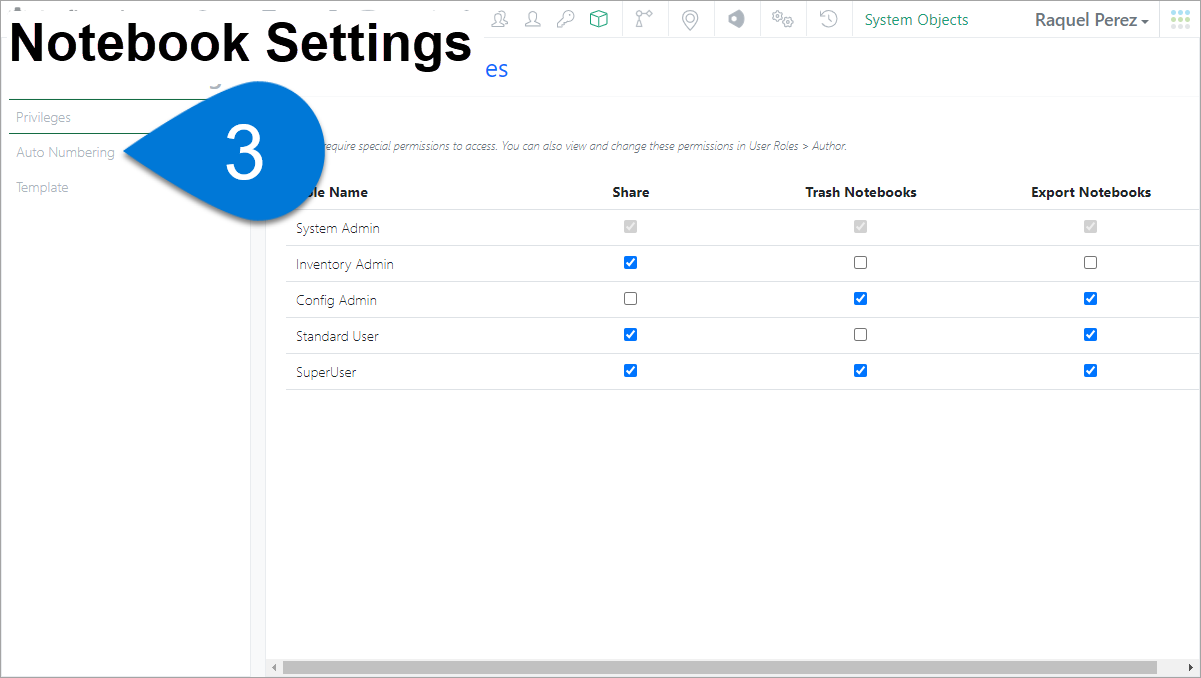Enable Share for Config Admin
1201x678 pixels.
(630, 299)
